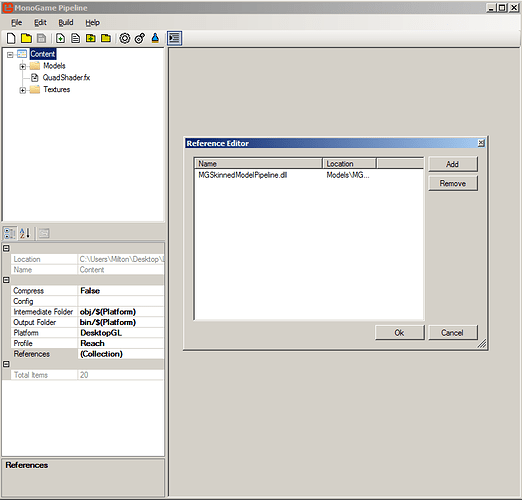
Task: Click the Existing Folder yellow folder icon
Action: pos(106,38)
